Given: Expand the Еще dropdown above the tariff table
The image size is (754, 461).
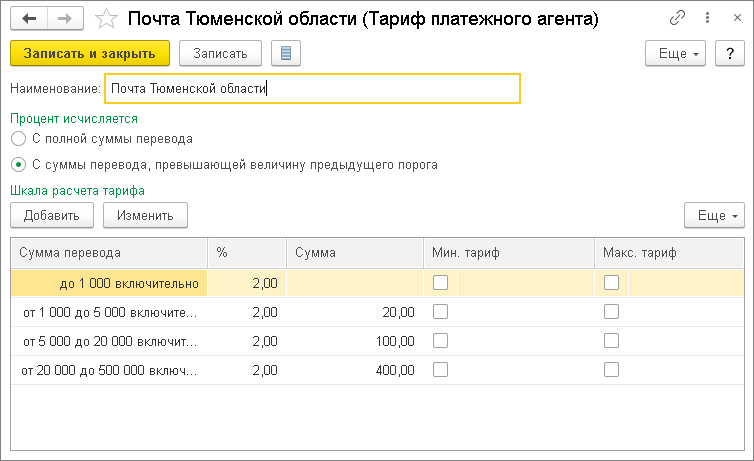Looking at the screenshot, I should [x=714, y=214].
